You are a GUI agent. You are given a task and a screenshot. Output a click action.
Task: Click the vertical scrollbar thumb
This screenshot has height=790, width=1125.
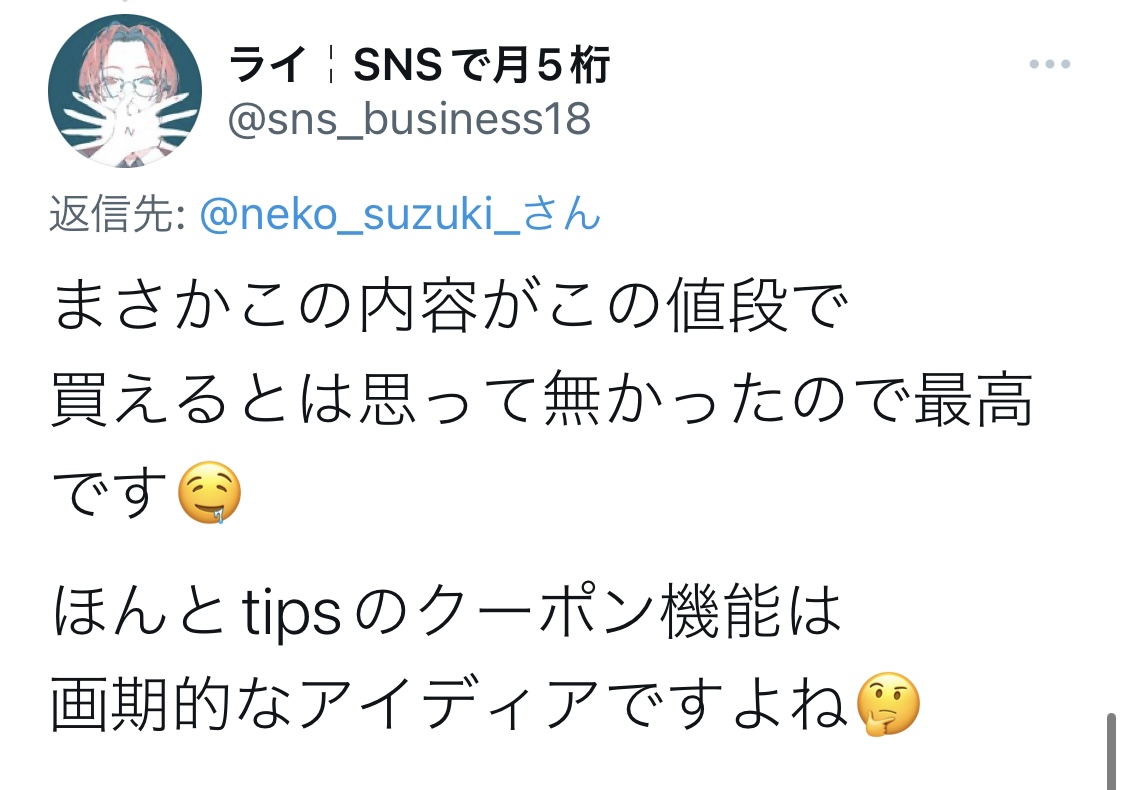pyautogui.click(x=1111, y=751)
